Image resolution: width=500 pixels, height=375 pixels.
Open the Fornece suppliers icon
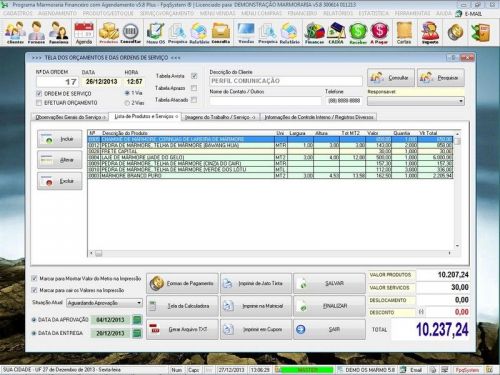tap(36, 32)
